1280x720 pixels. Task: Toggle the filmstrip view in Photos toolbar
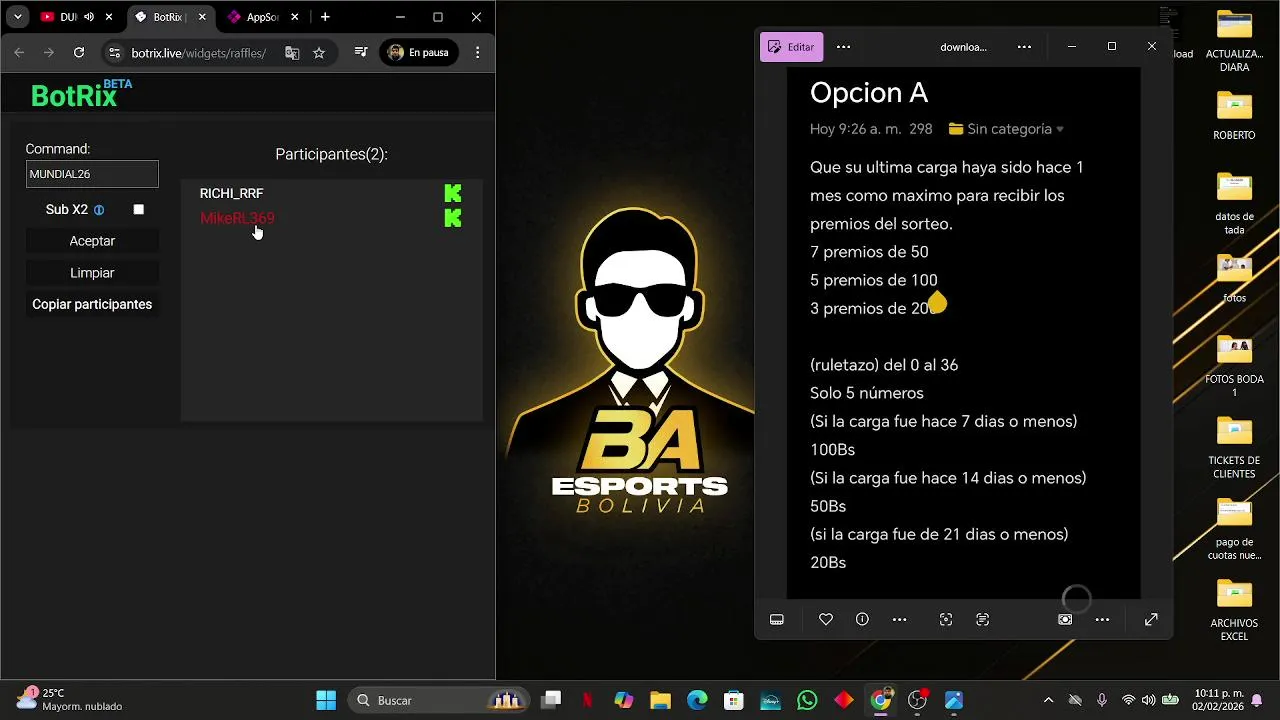click(777, 620)
